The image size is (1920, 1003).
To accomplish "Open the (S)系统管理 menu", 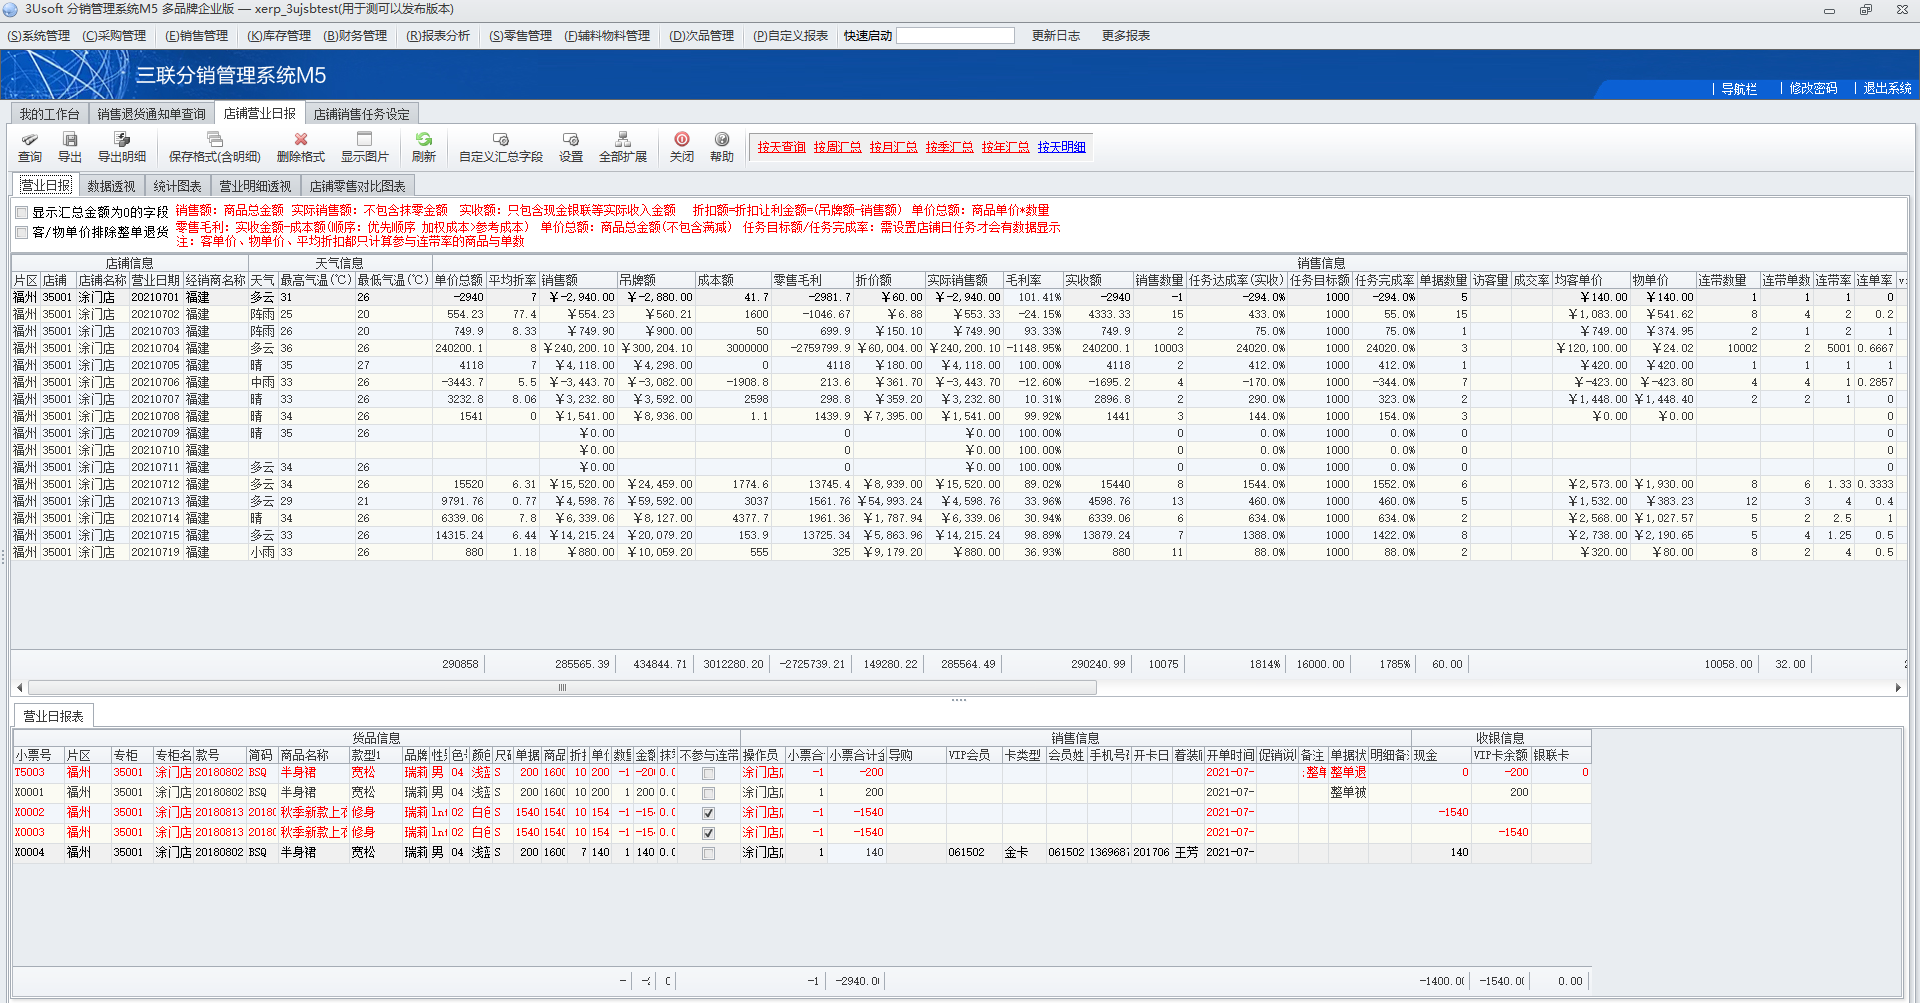I will click(39, 36).
